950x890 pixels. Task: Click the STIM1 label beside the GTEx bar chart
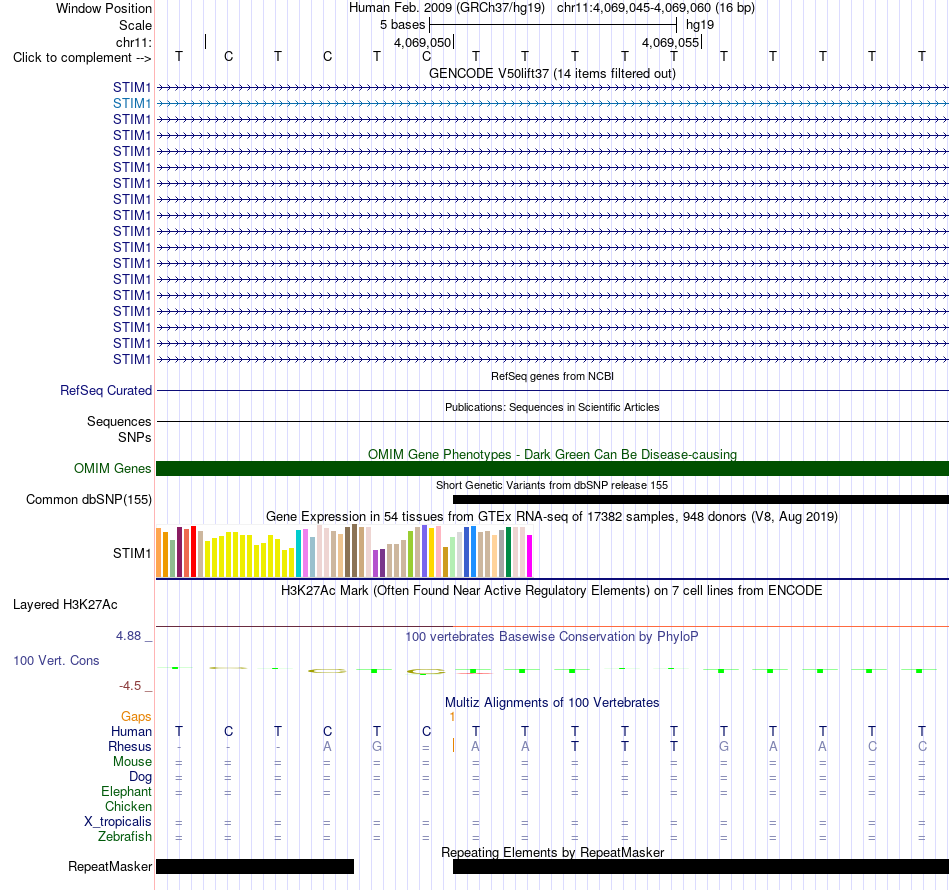pos(131,553)
